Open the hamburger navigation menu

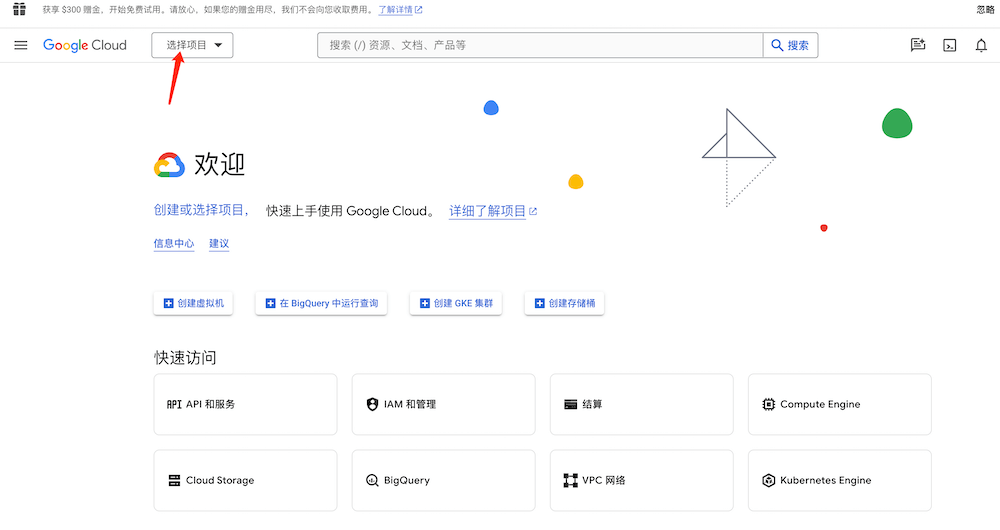21,45
